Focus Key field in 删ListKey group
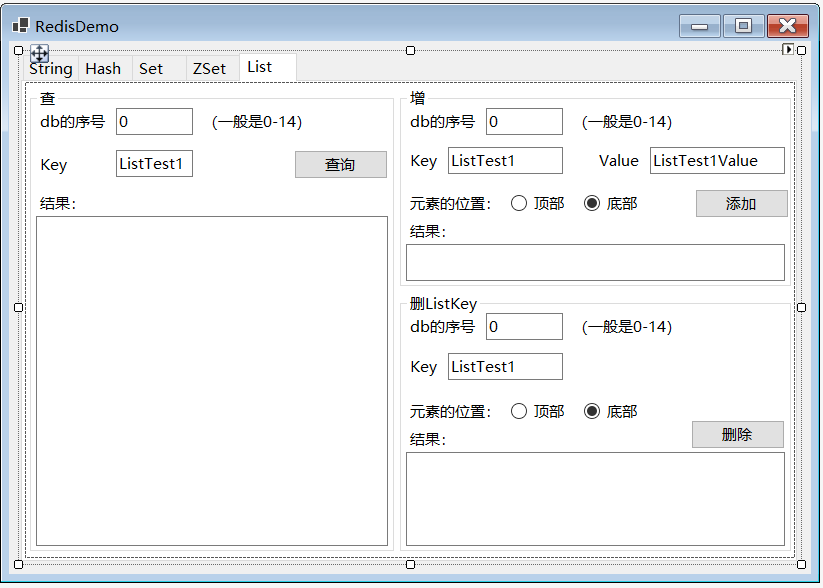This screenshot has height=588, width=823. coord(505,366)
